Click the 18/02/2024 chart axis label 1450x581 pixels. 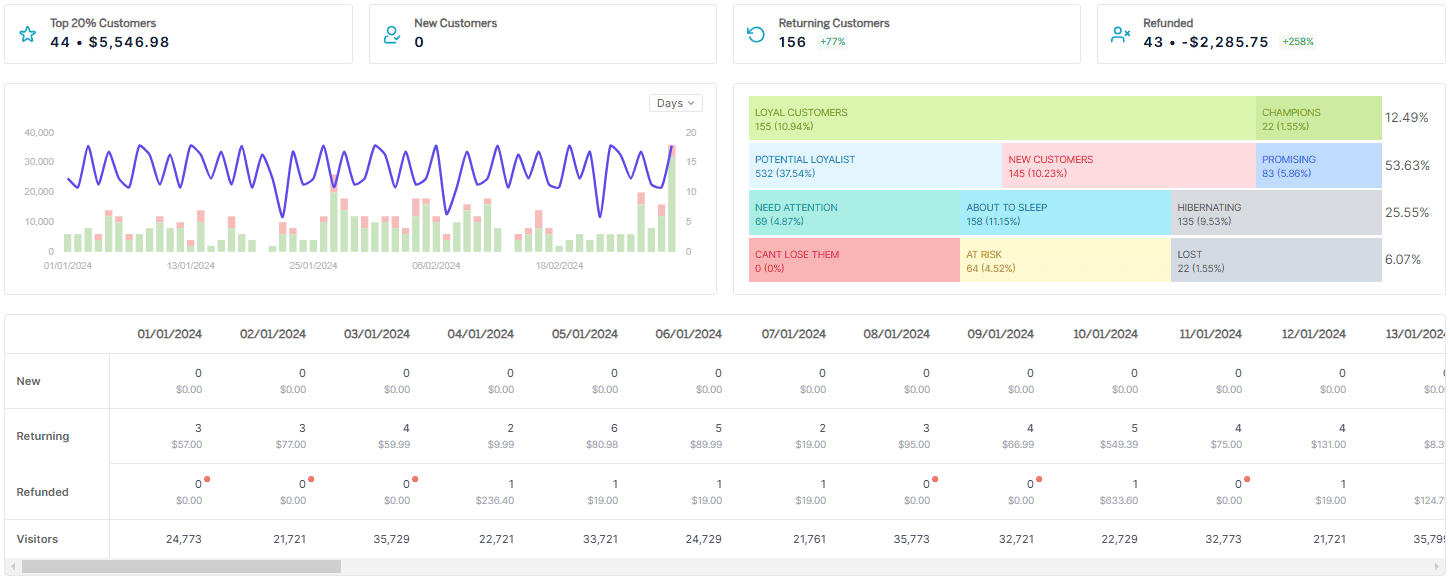coord(559,266)
